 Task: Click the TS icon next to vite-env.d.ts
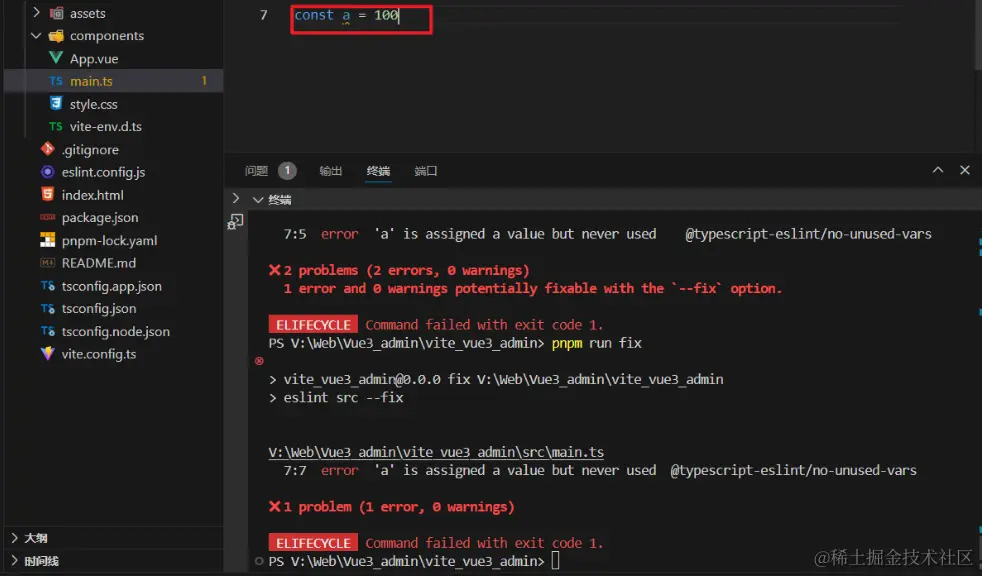[x=56, y=126]
